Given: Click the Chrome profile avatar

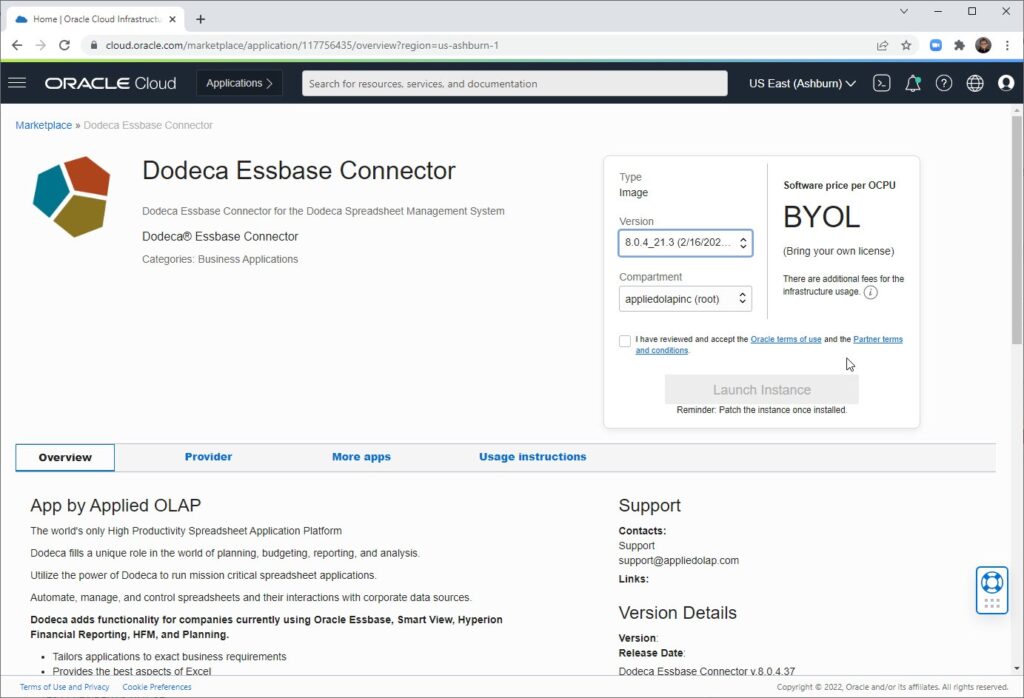Looking at the screenshot, I should [x=983, y=45].
